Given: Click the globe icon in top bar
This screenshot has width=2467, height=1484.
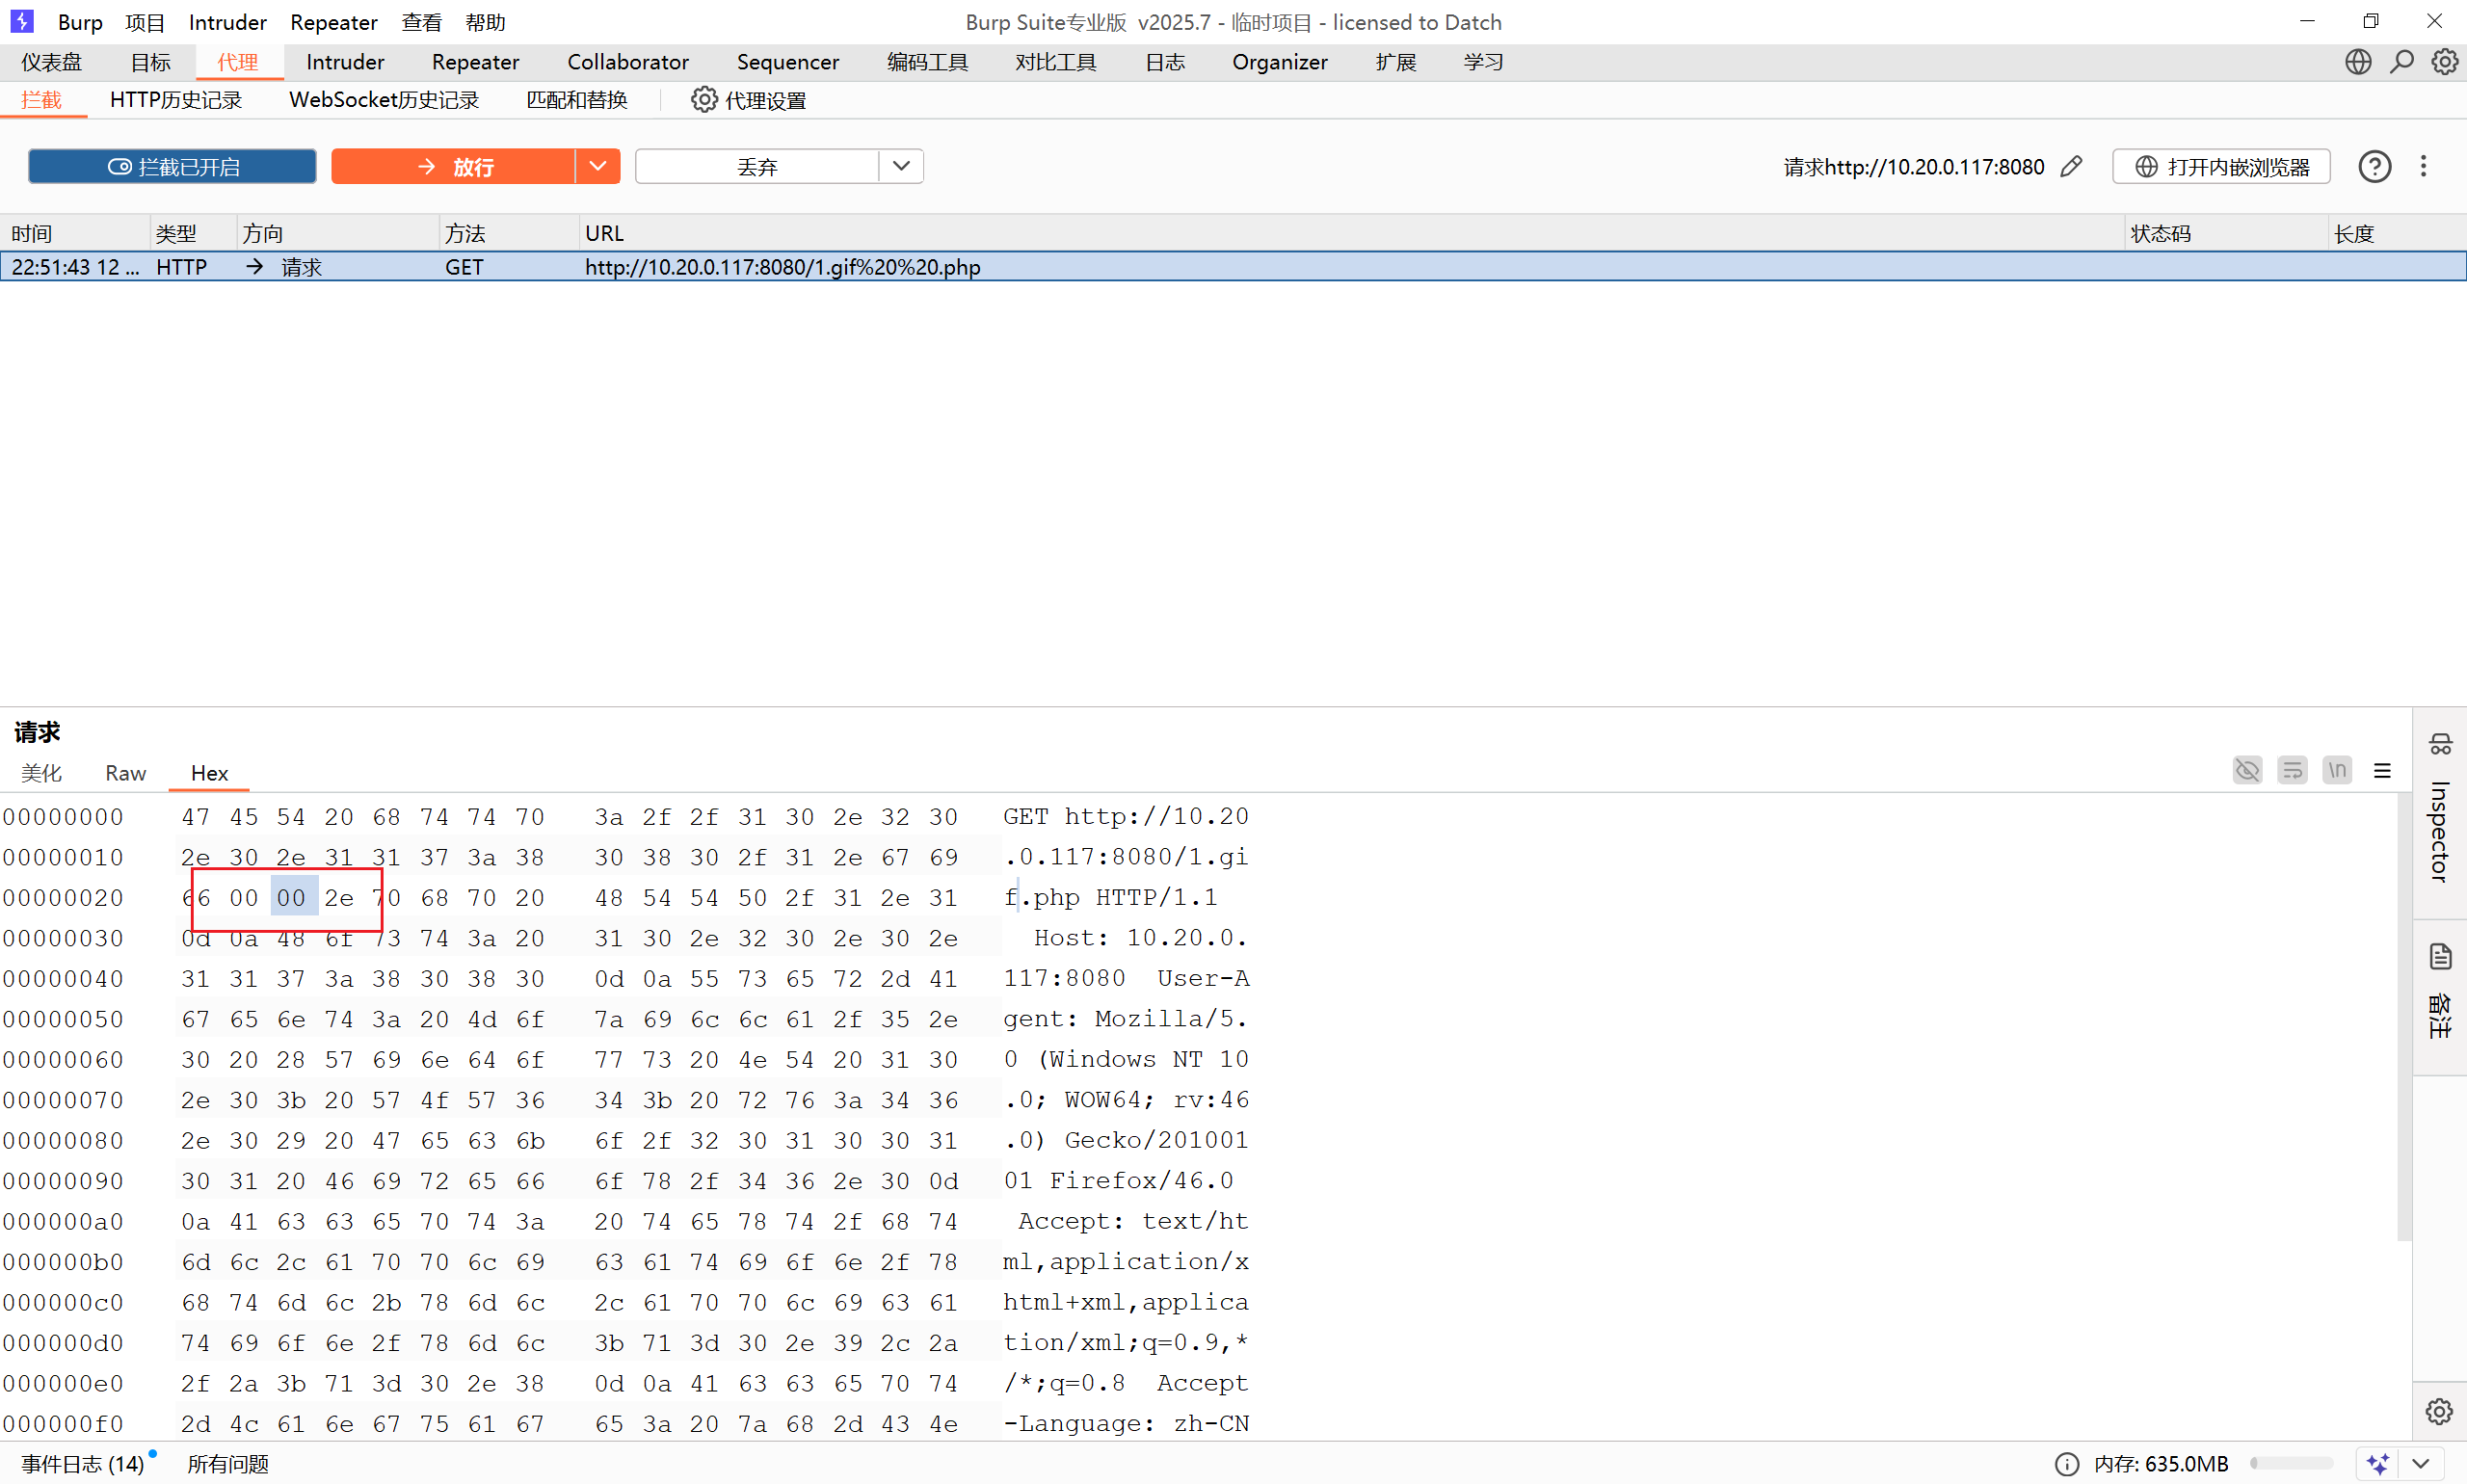Looking at the screenshot, I should click(2357, 62).
